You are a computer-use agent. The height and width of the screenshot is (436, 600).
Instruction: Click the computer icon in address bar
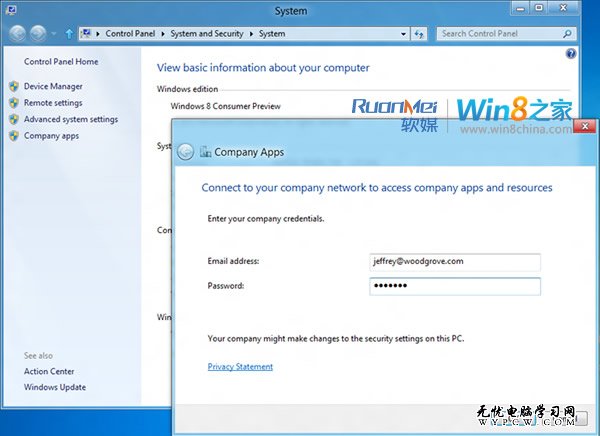point(86,33)
